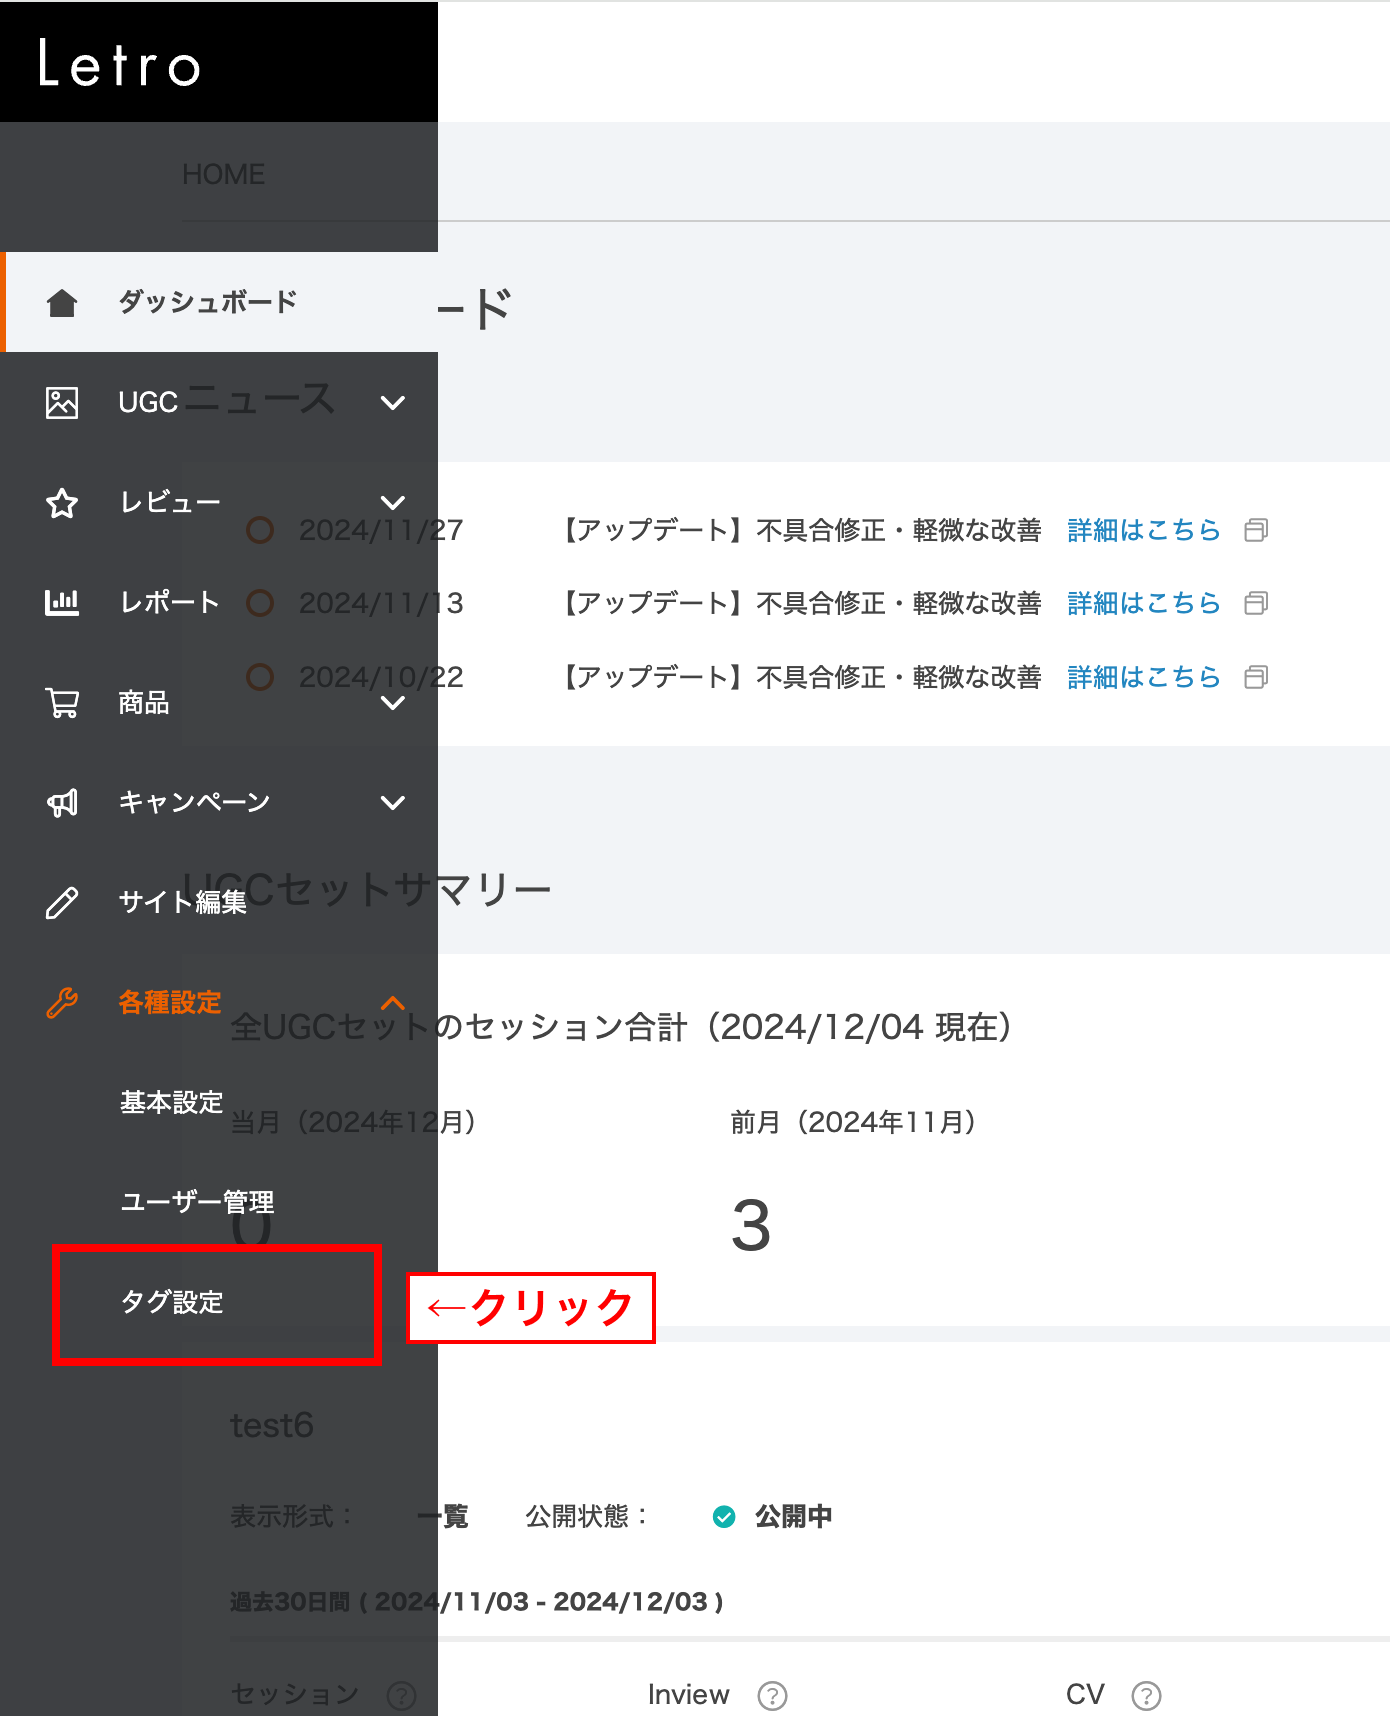Open タグ設定 in the settings submenu

[x=172, y=1302]
